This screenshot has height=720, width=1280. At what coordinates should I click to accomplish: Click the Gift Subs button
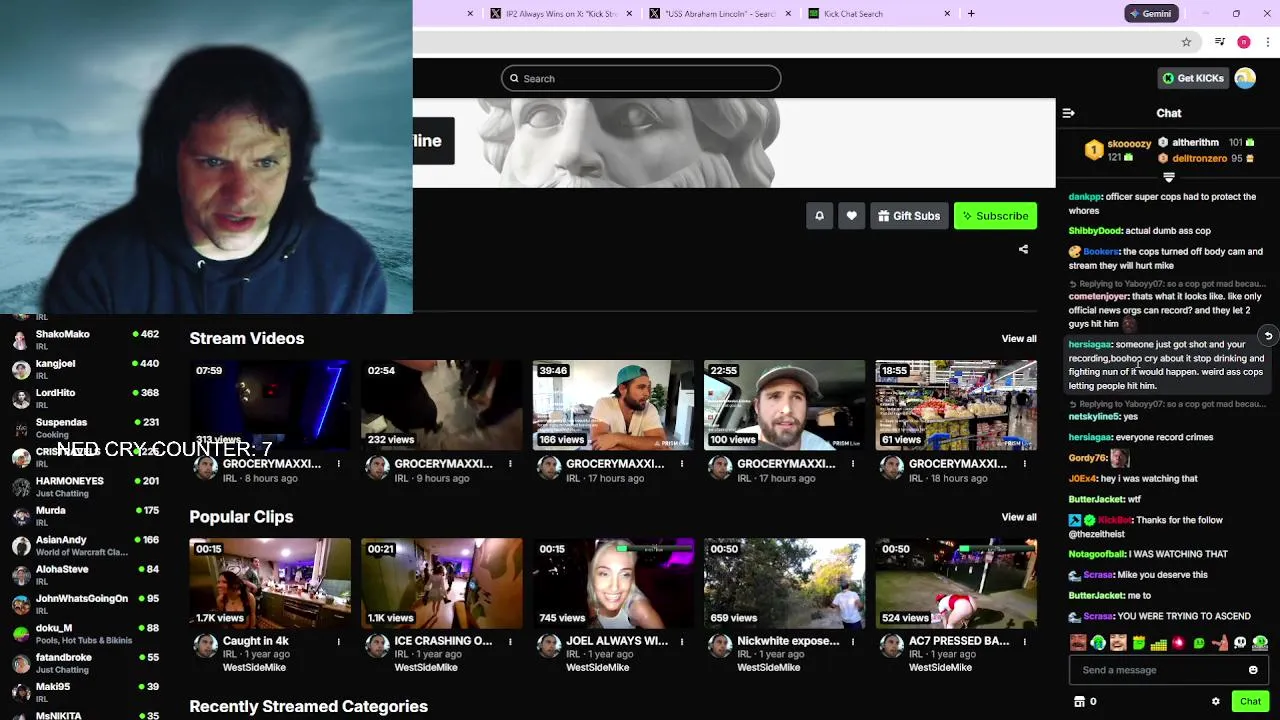point(908,216)
